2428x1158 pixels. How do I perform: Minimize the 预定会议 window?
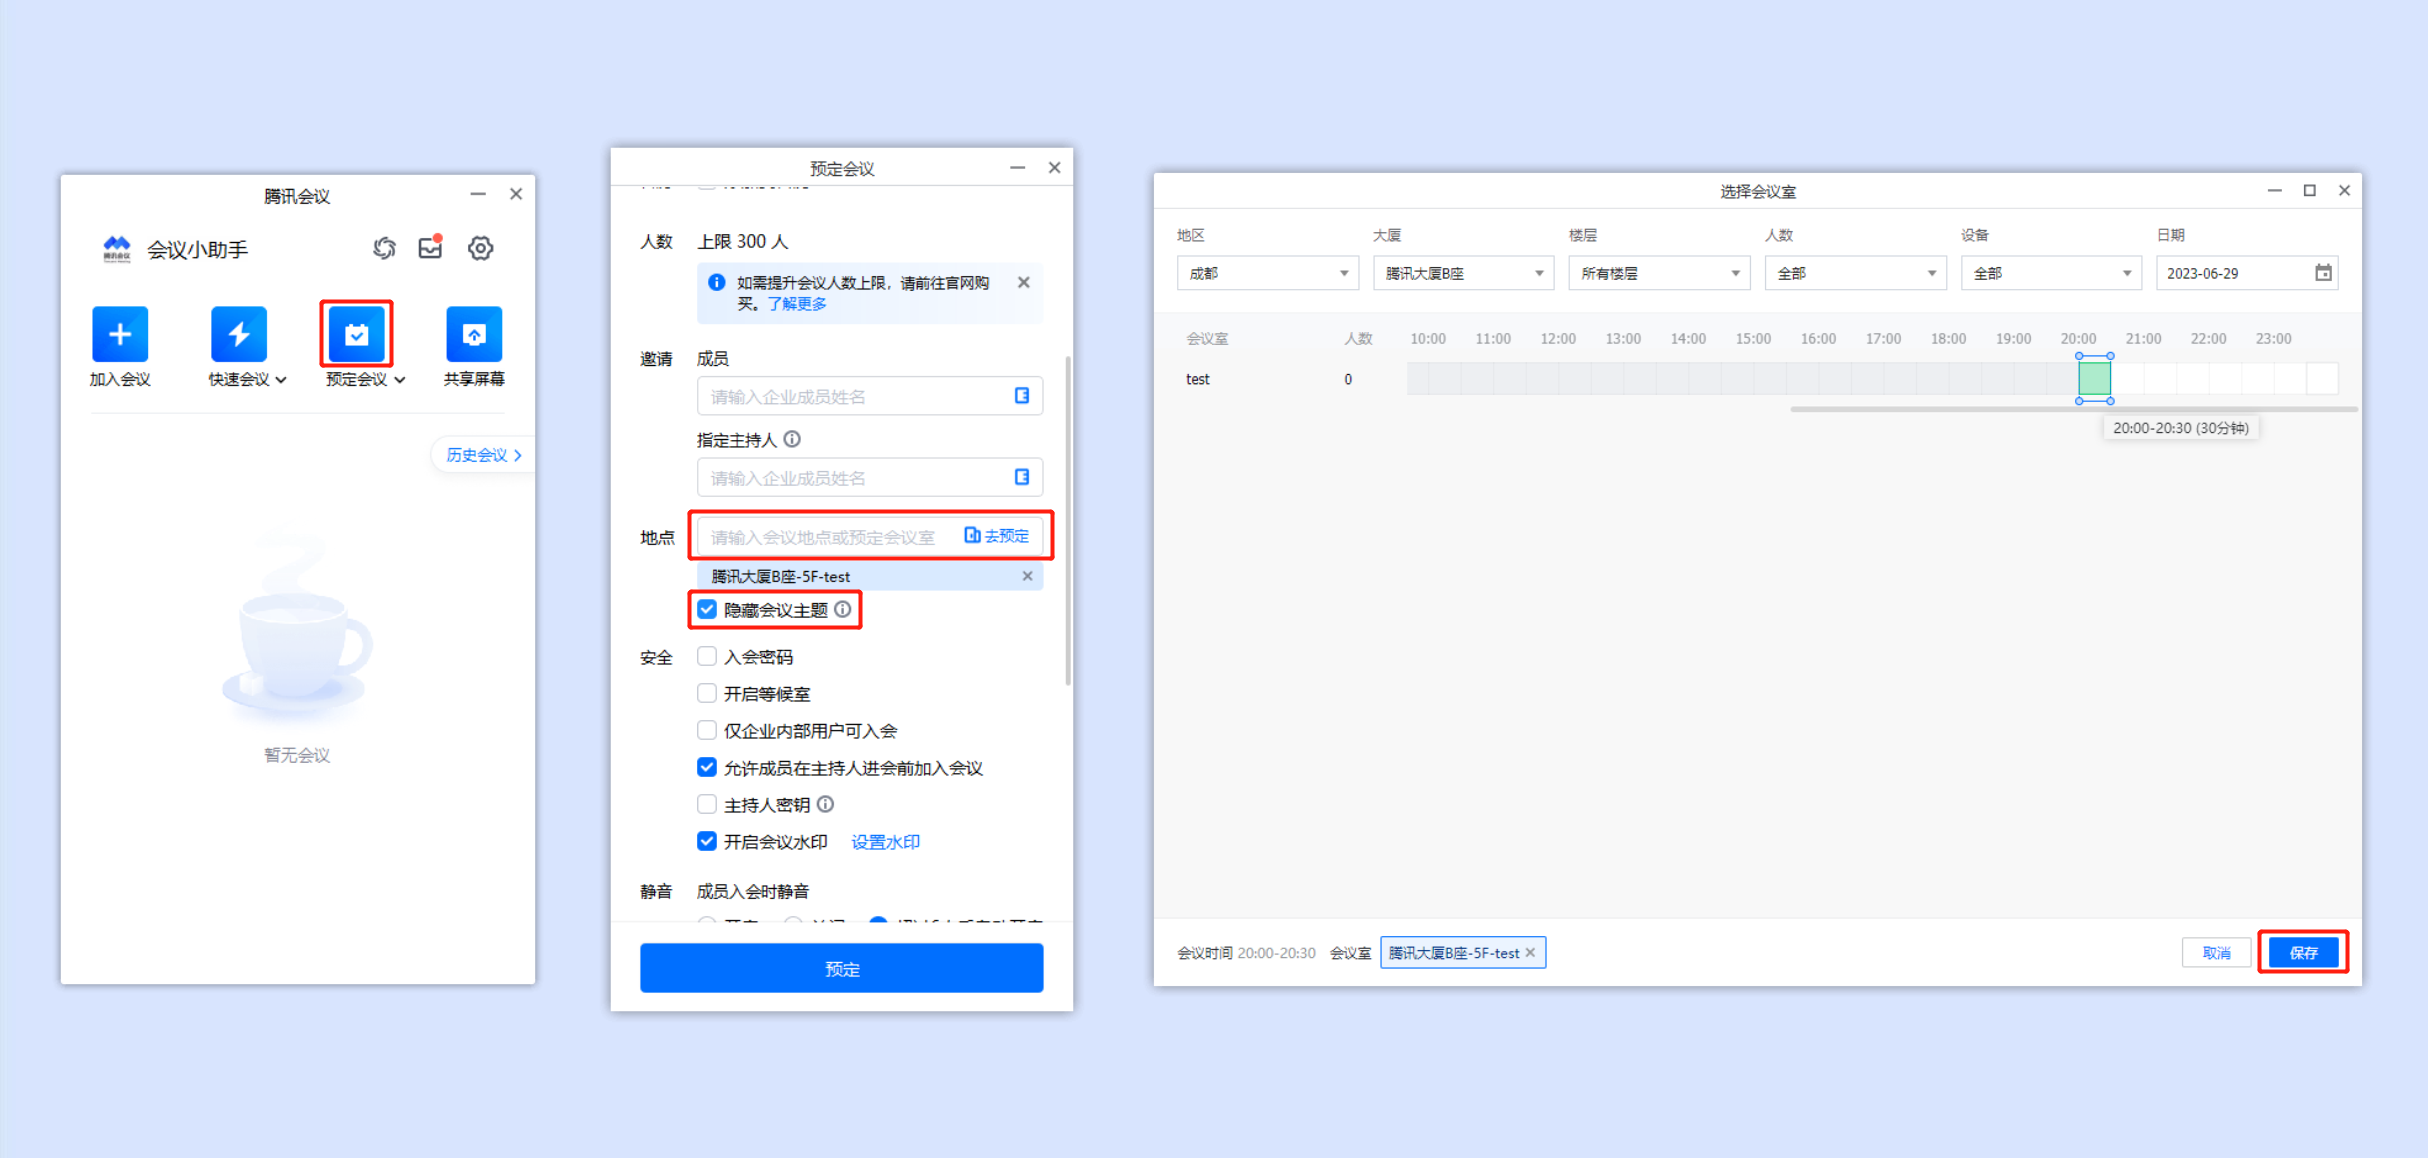1017,167
